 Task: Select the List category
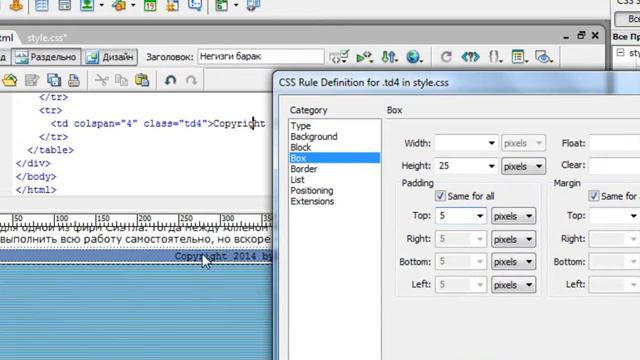[x=298, y=180]
